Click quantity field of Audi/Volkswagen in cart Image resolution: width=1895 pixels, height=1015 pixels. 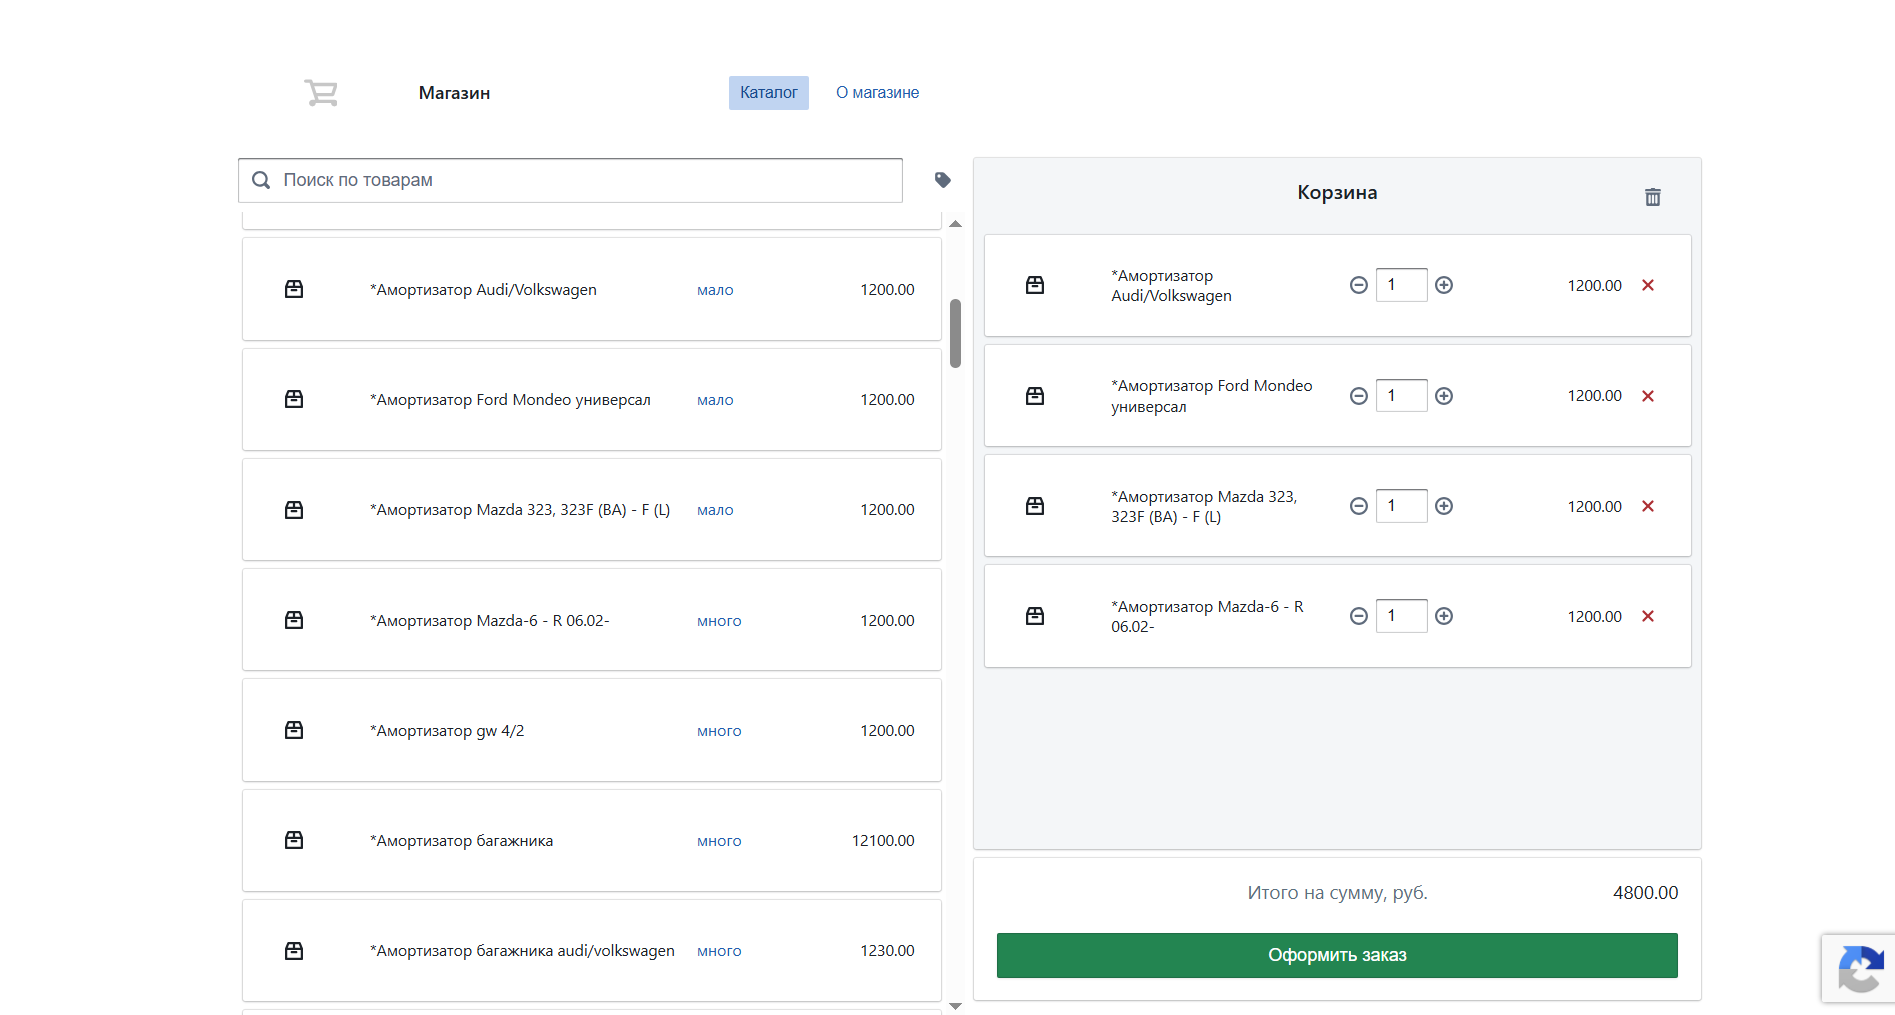point(1401,285)
